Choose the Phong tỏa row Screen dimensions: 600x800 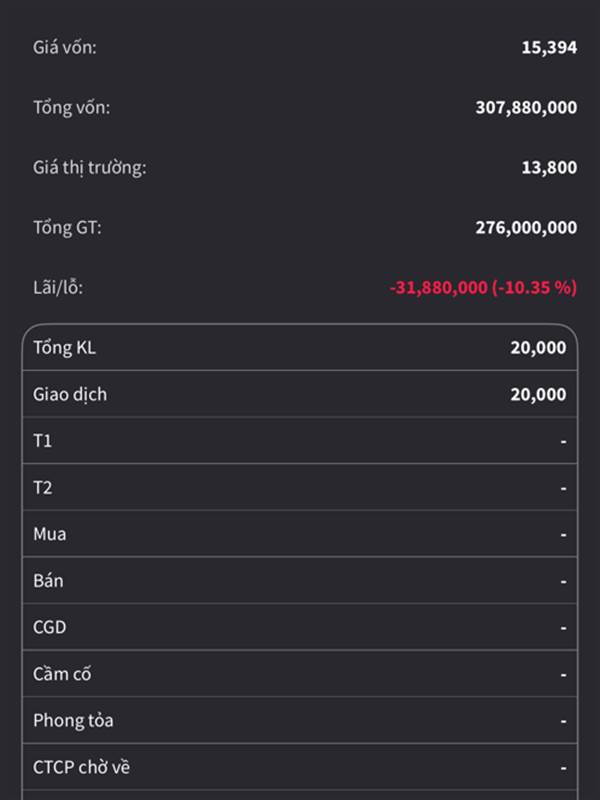click(300, 720)
